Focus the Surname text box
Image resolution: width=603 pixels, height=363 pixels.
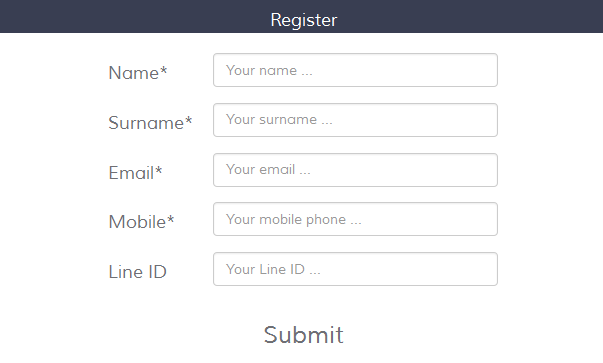(355, 120)
